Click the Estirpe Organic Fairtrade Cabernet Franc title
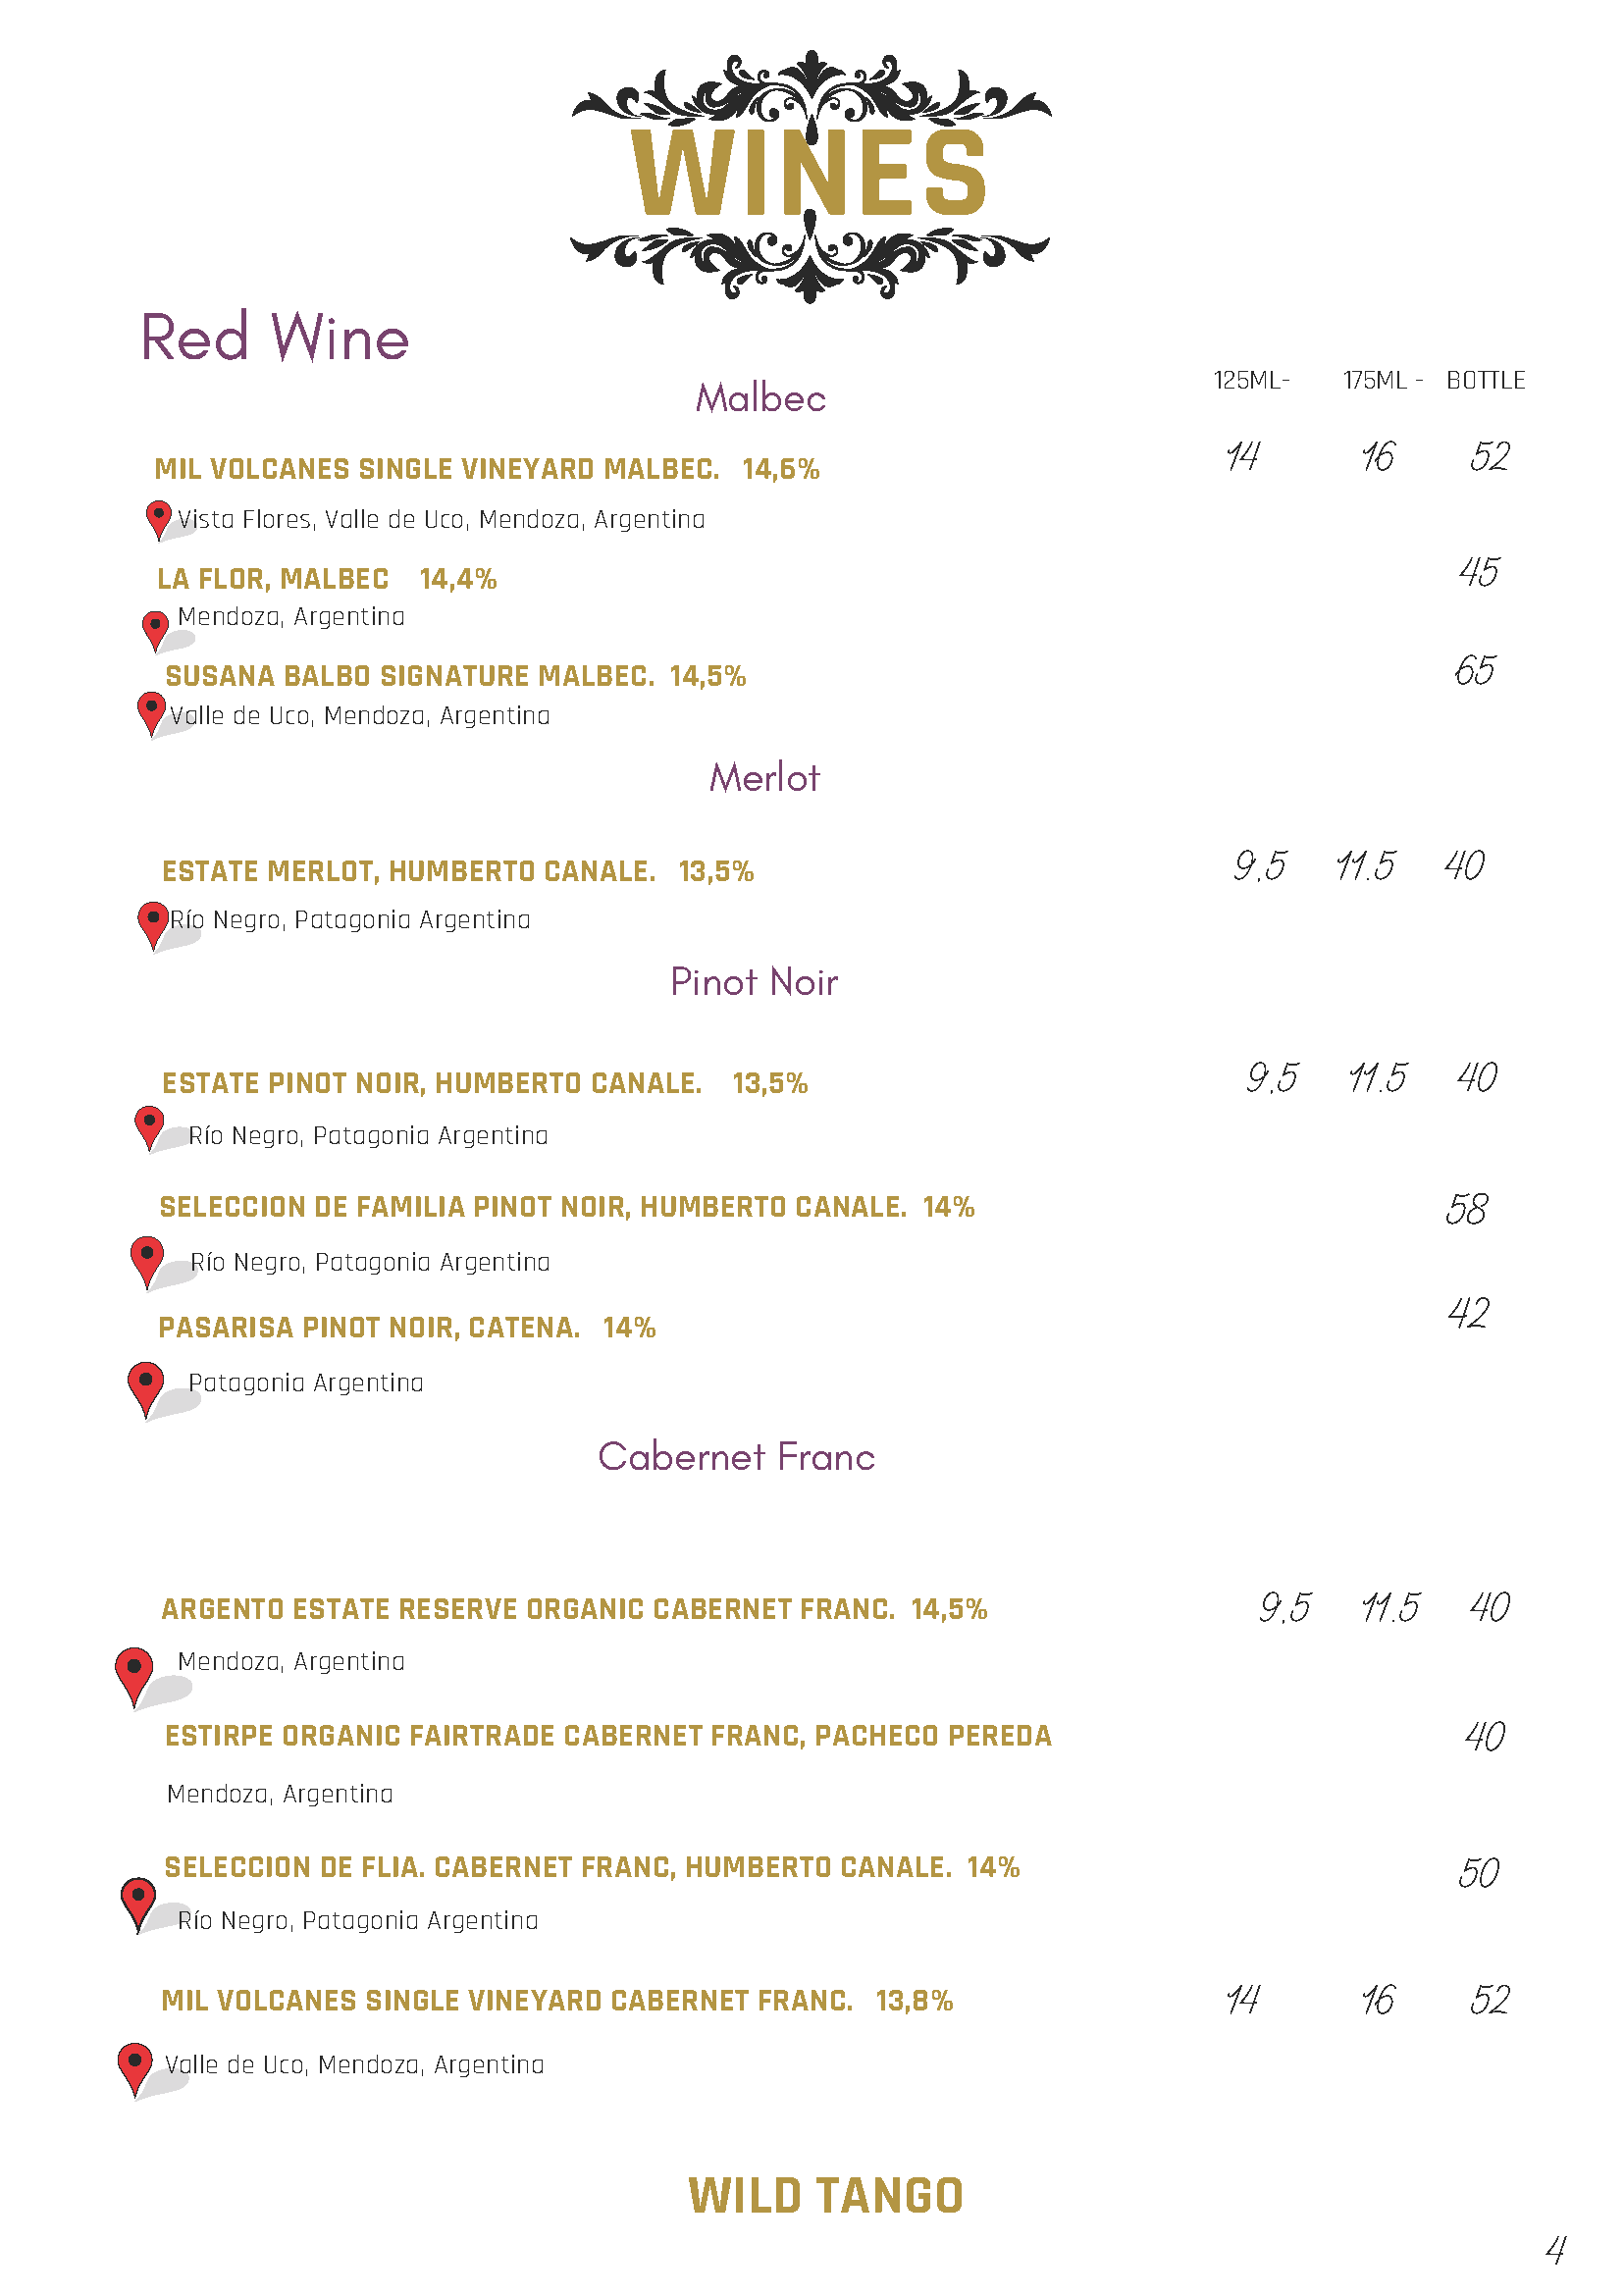Image resolution: width=1624 pixels, height=2296 pixels. (608, 1736)
